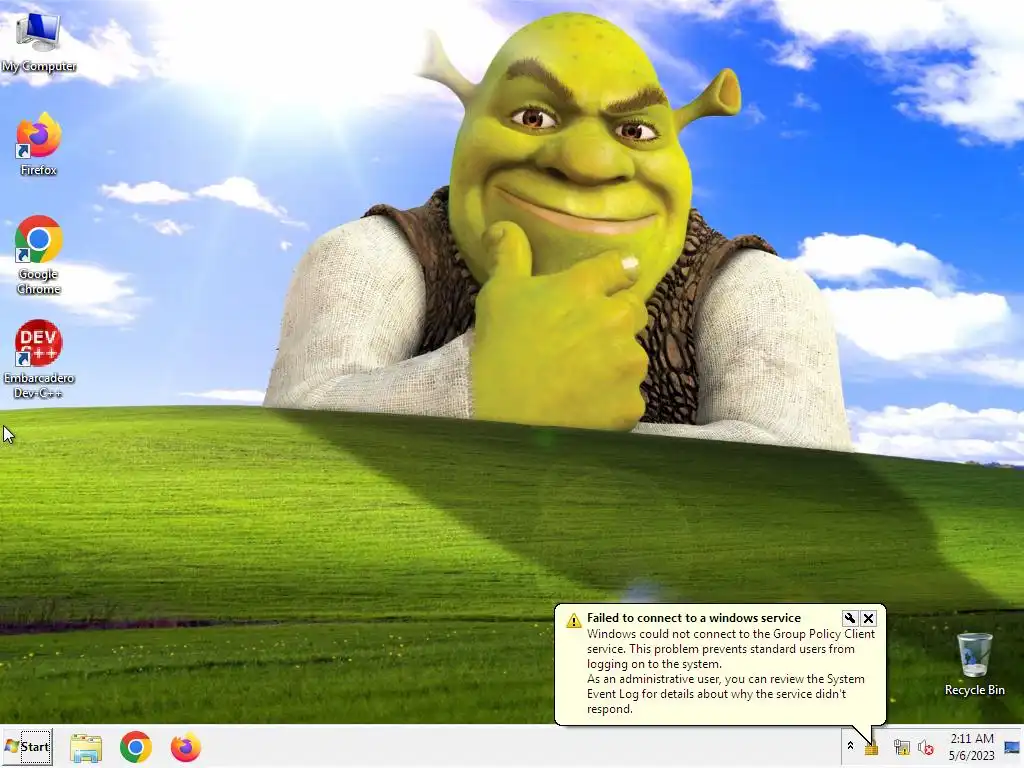Open notification settings via wrench icon
The height and width of the screenshot is (768, 1024).
point(850,618)
